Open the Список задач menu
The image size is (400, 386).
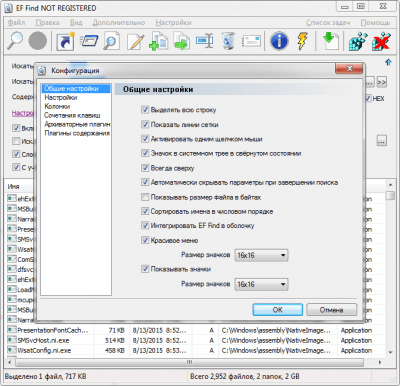[x=328, y=23]
